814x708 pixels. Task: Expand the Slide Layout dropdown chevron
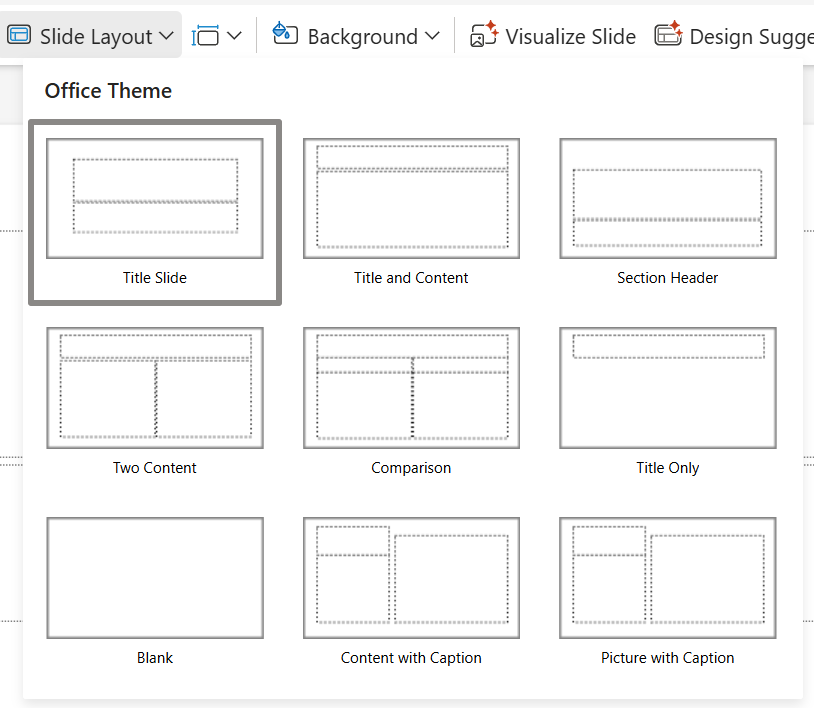pos(166,36)
